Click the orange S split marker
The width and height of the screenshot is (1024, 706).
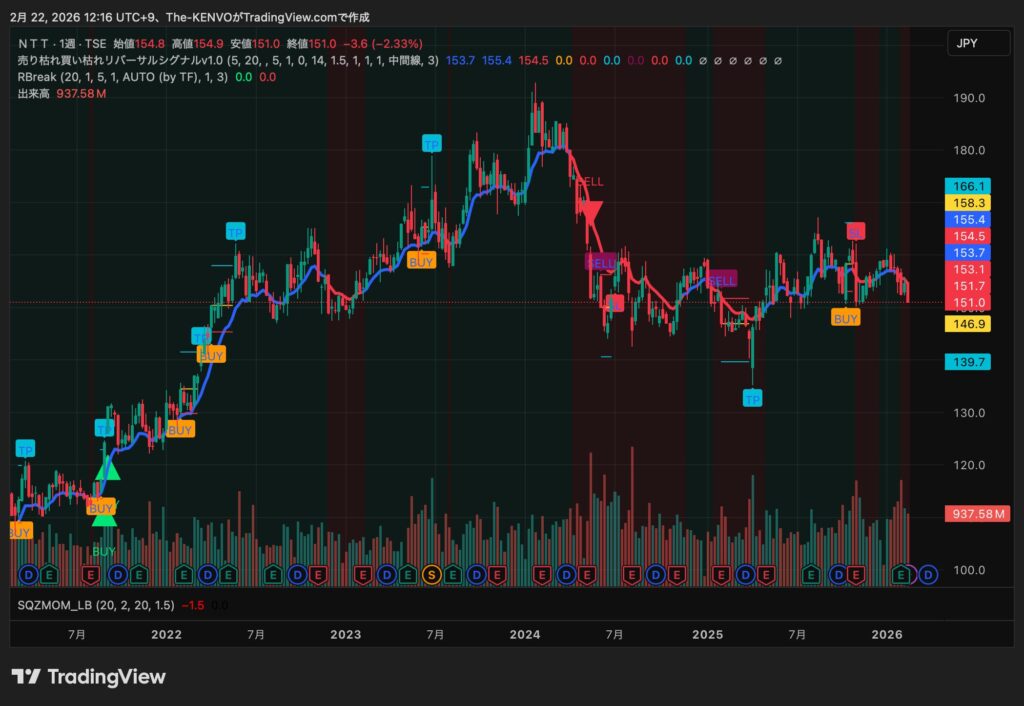pyautogui.click(x=432, y=574)
